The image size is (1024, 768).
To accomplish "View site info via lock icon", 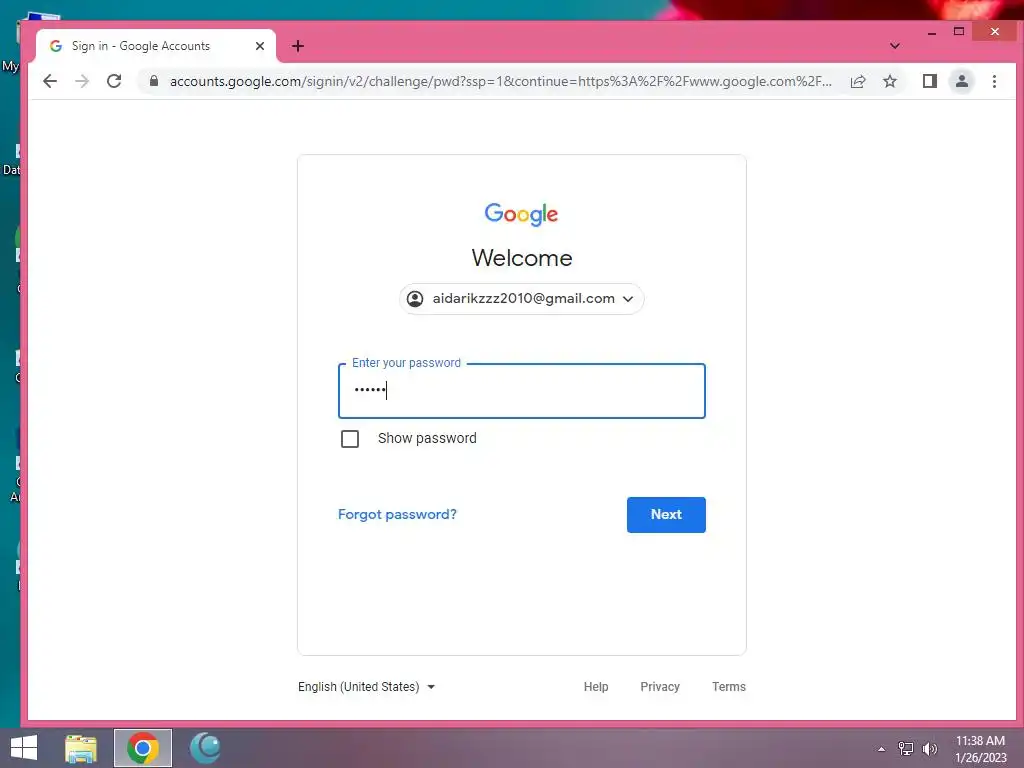I will [154, 81].
